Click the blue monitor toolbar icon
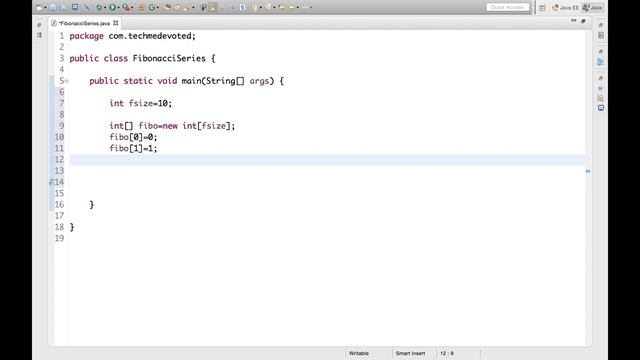Screen dimensions: 640x360 [x=75, y=7]
